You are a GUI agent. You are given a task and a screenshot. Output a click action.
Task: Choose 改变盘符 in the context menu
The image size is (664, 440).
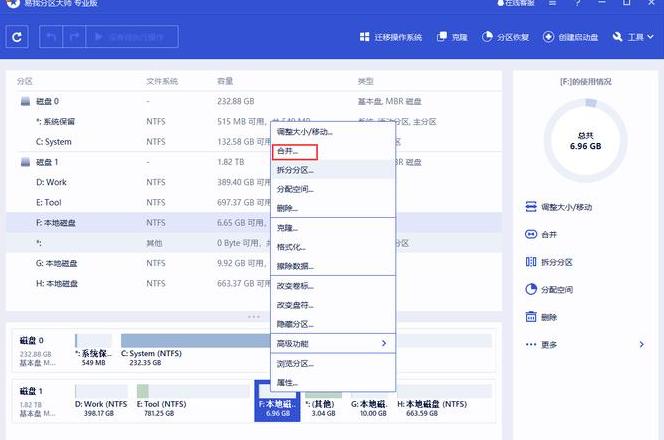pyautogui.click(x=333, y=305)
